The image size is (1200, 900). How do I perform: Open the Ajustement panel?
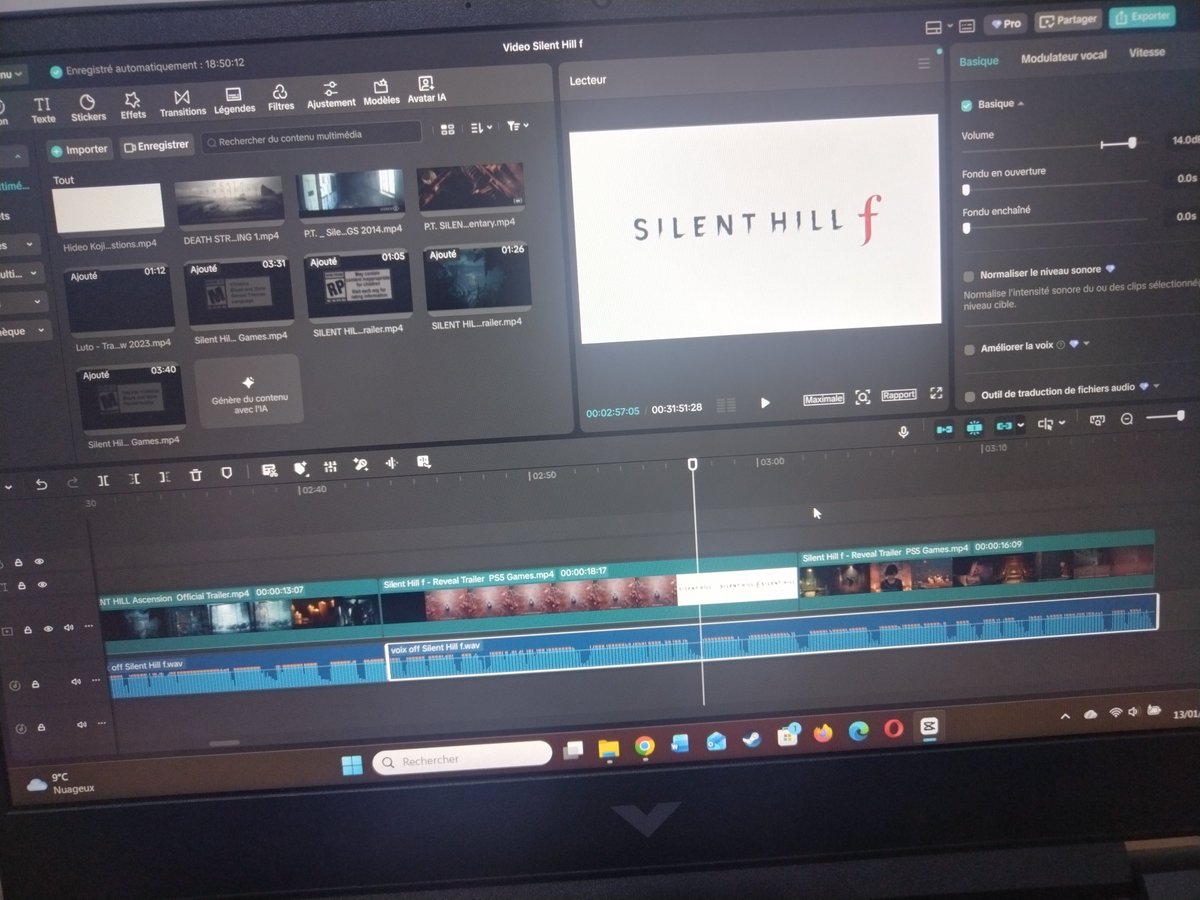pos(331,95)
